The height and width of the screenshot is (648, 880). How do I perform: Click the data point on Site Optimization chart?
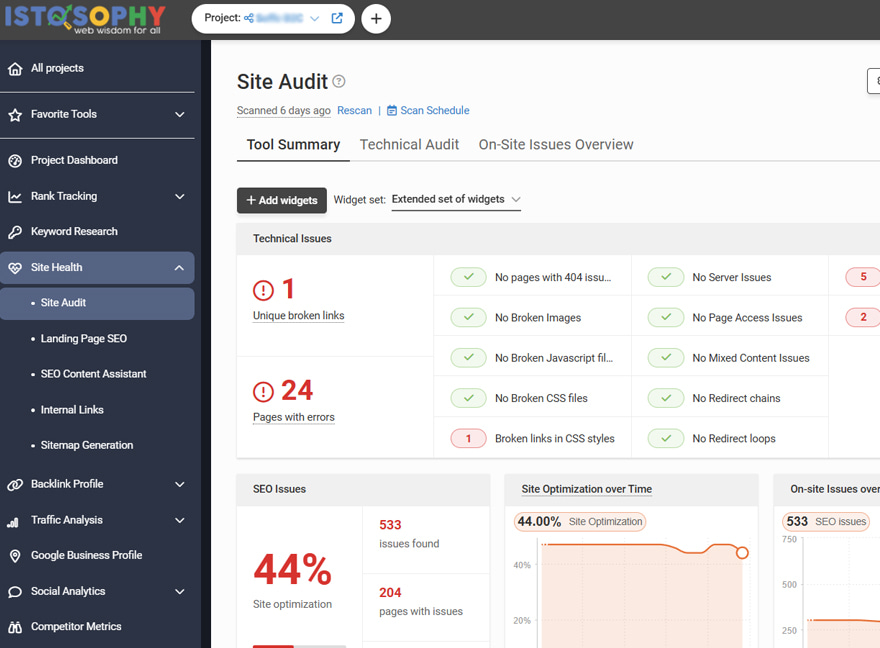point(742,553)
